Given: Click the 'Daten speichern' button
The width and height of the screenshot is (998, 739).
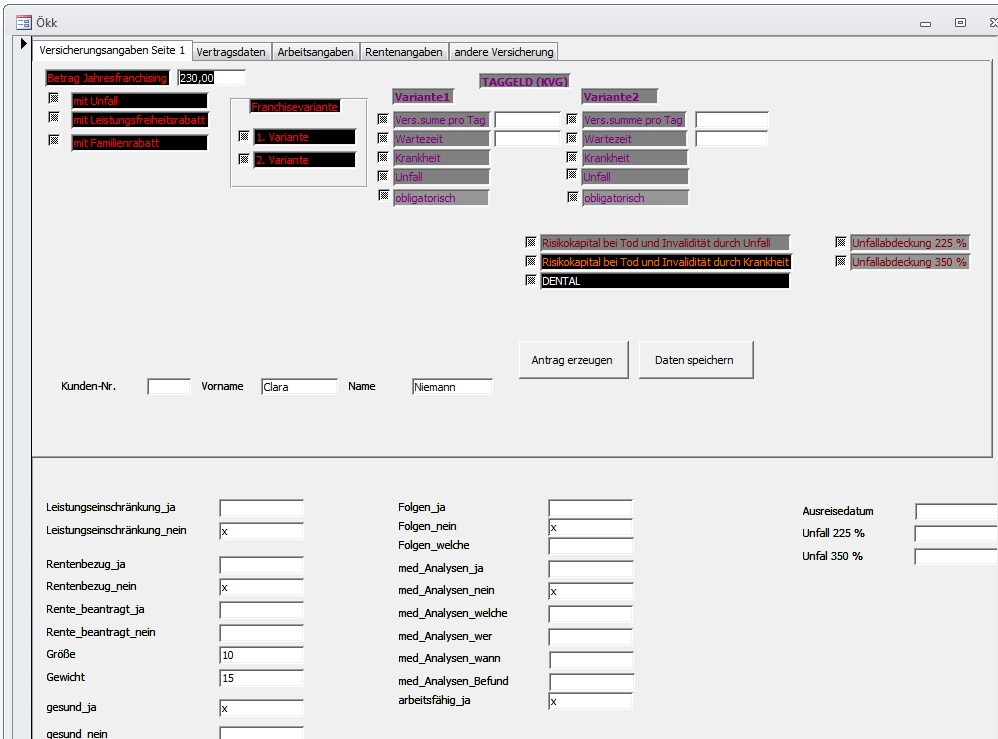Looking at the screenshot, I should point(695,360).
